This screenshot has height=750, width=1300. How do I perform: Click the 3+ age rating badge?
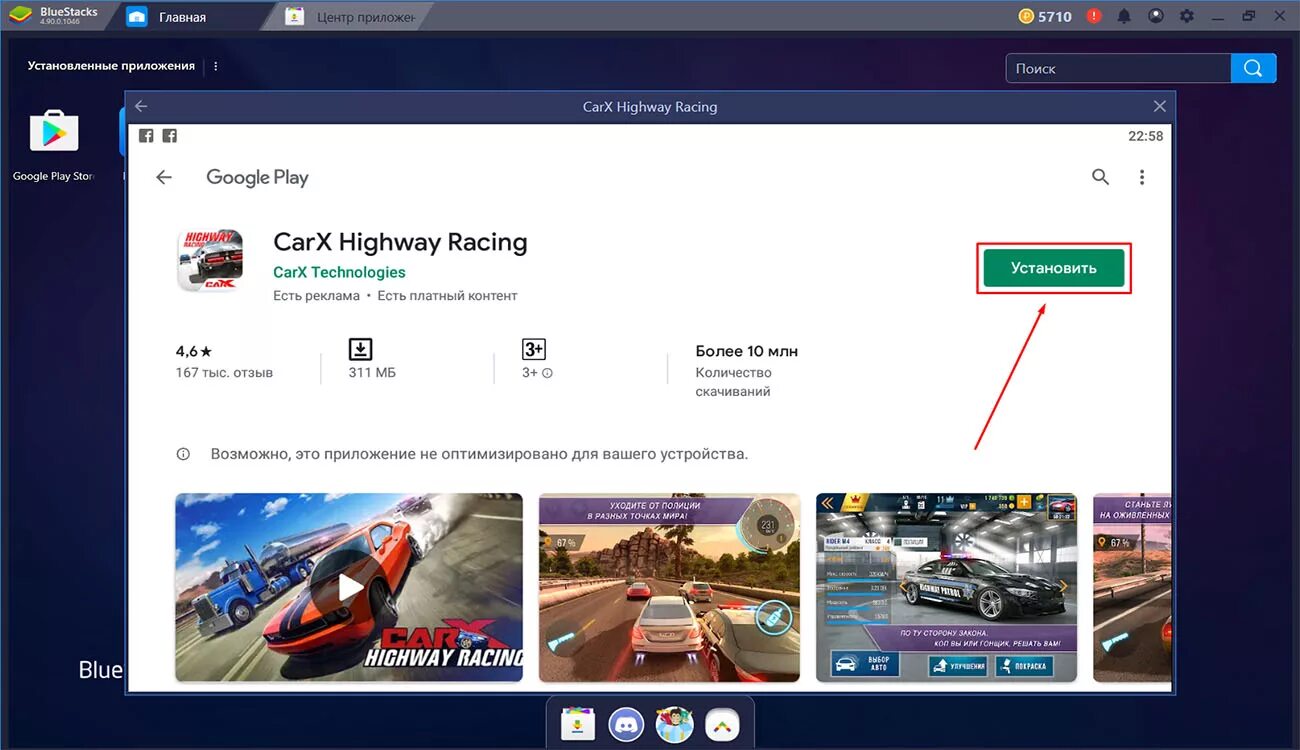click(534, 349)
